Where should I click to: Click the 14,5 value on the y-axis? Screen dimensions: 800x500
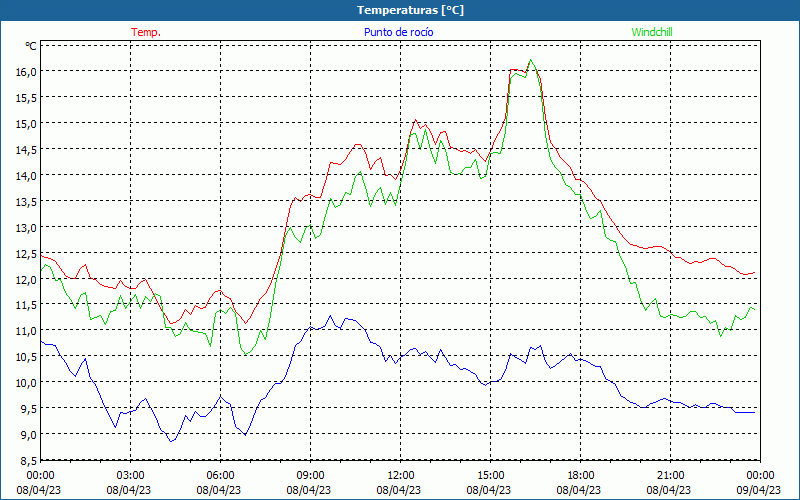[26, 149]
